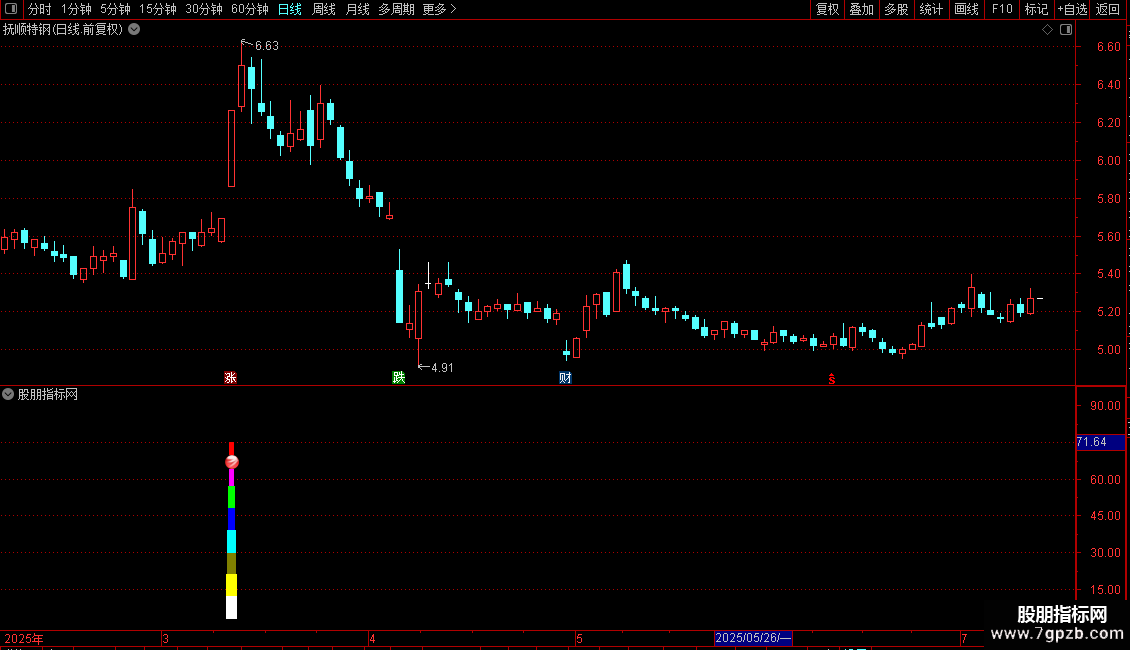Select the 月线 monthly chart tab
Image resolution: width=1130 pixels, height=650 pixels.
[x=357, y=9]
